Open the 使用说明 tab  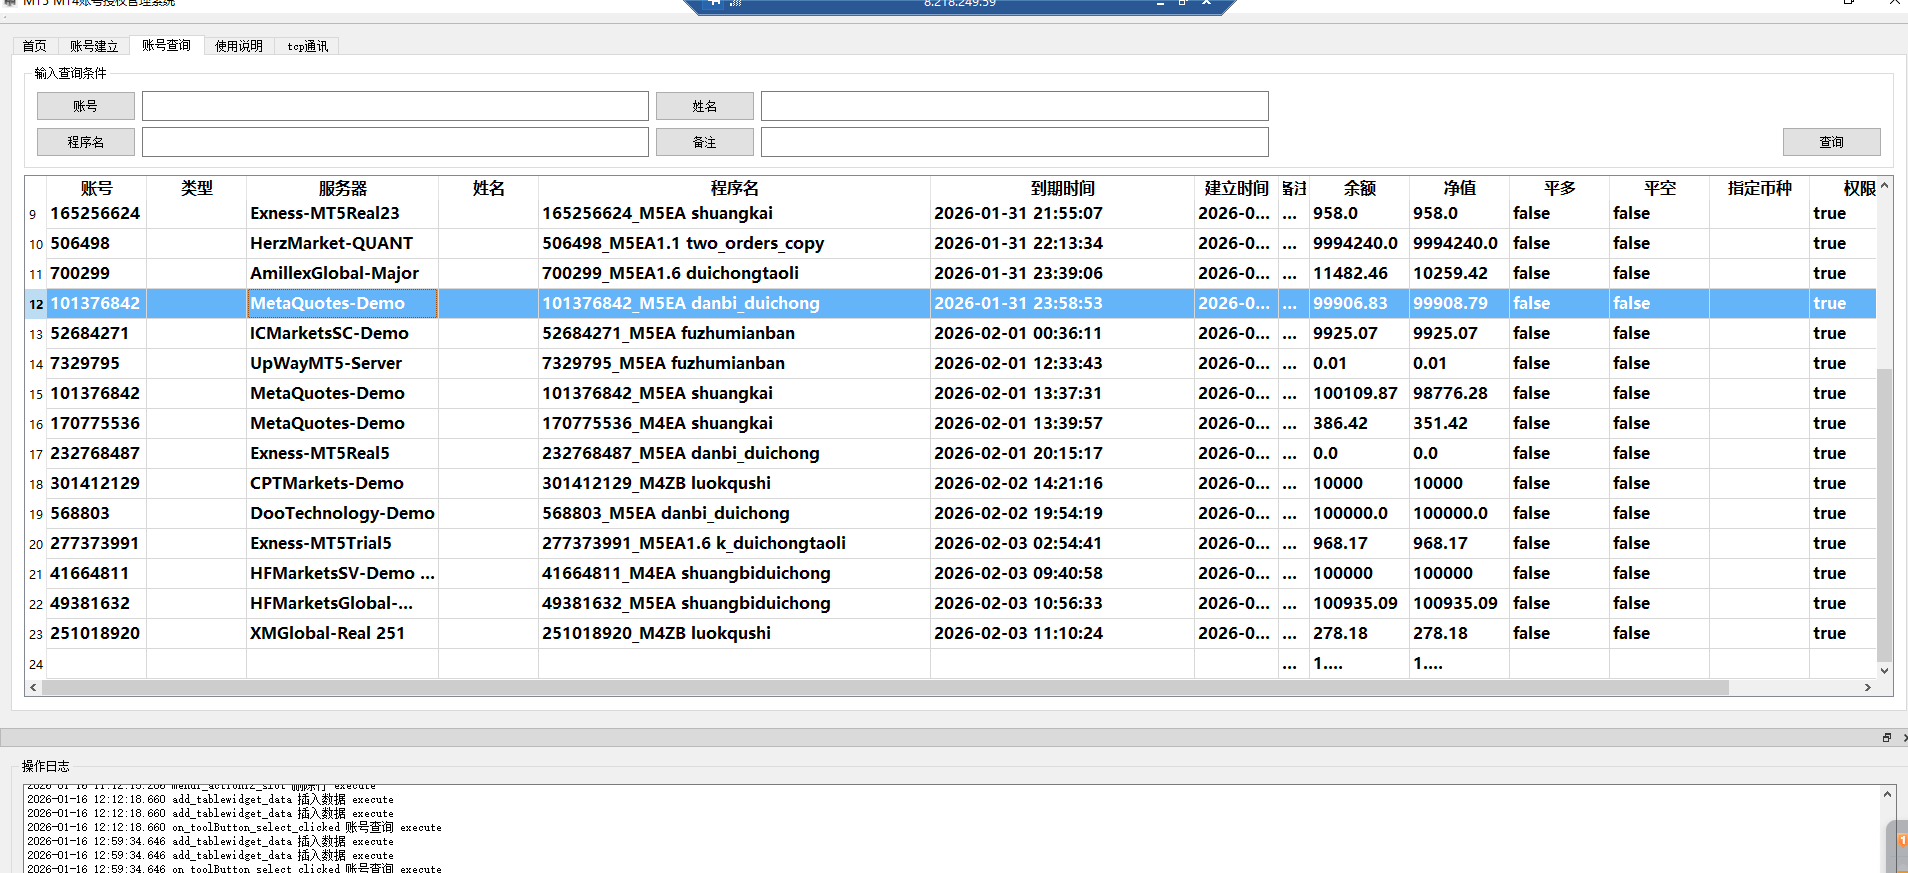pyautogui.click(x=238, y=46)
